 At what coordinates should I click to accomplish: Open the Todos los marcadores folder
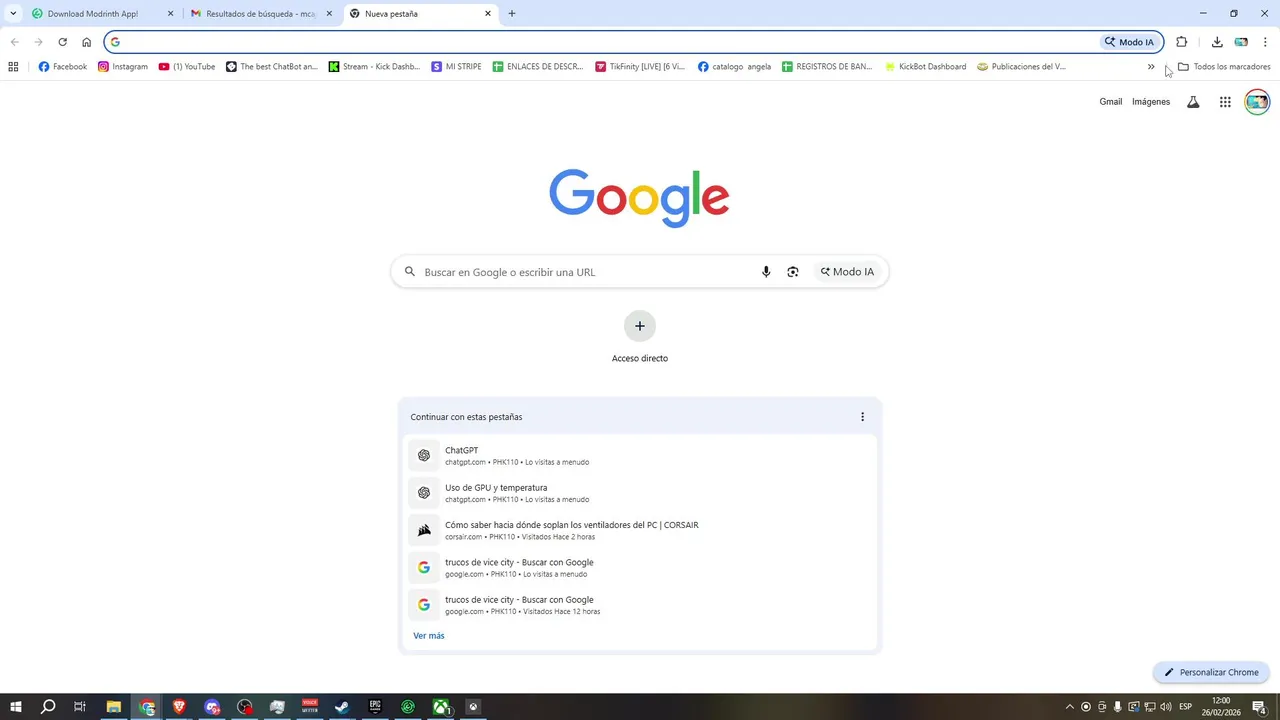coord(1224,67)
